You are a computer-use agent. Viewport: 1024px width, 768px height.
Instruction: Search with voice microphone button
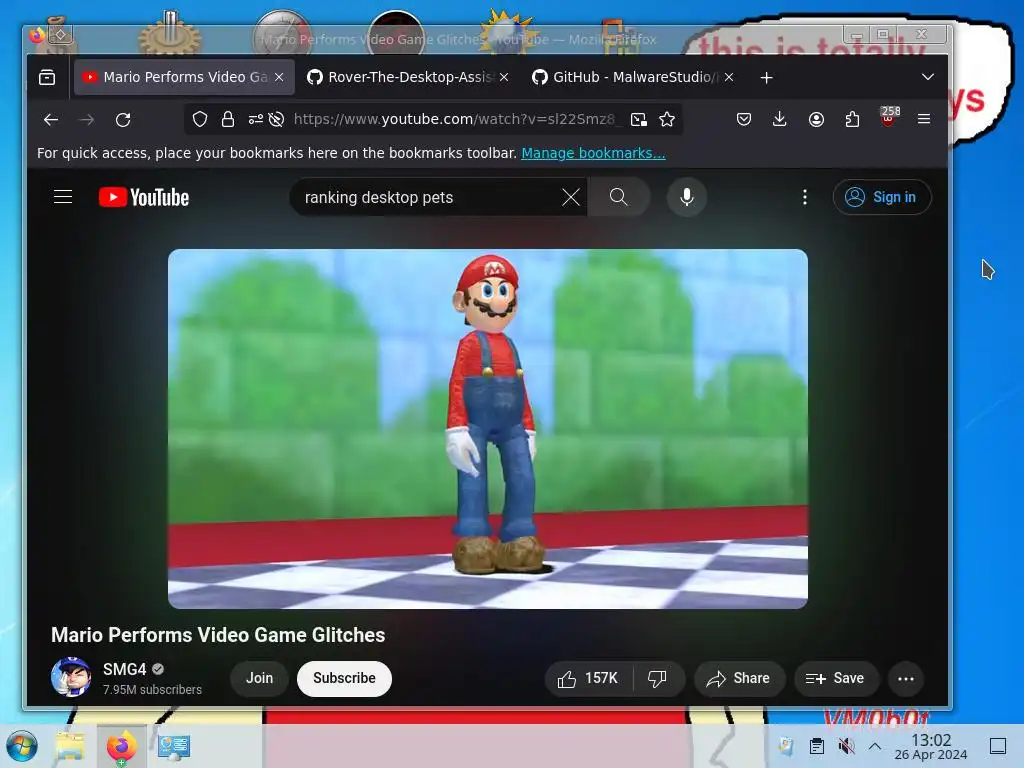686,197
